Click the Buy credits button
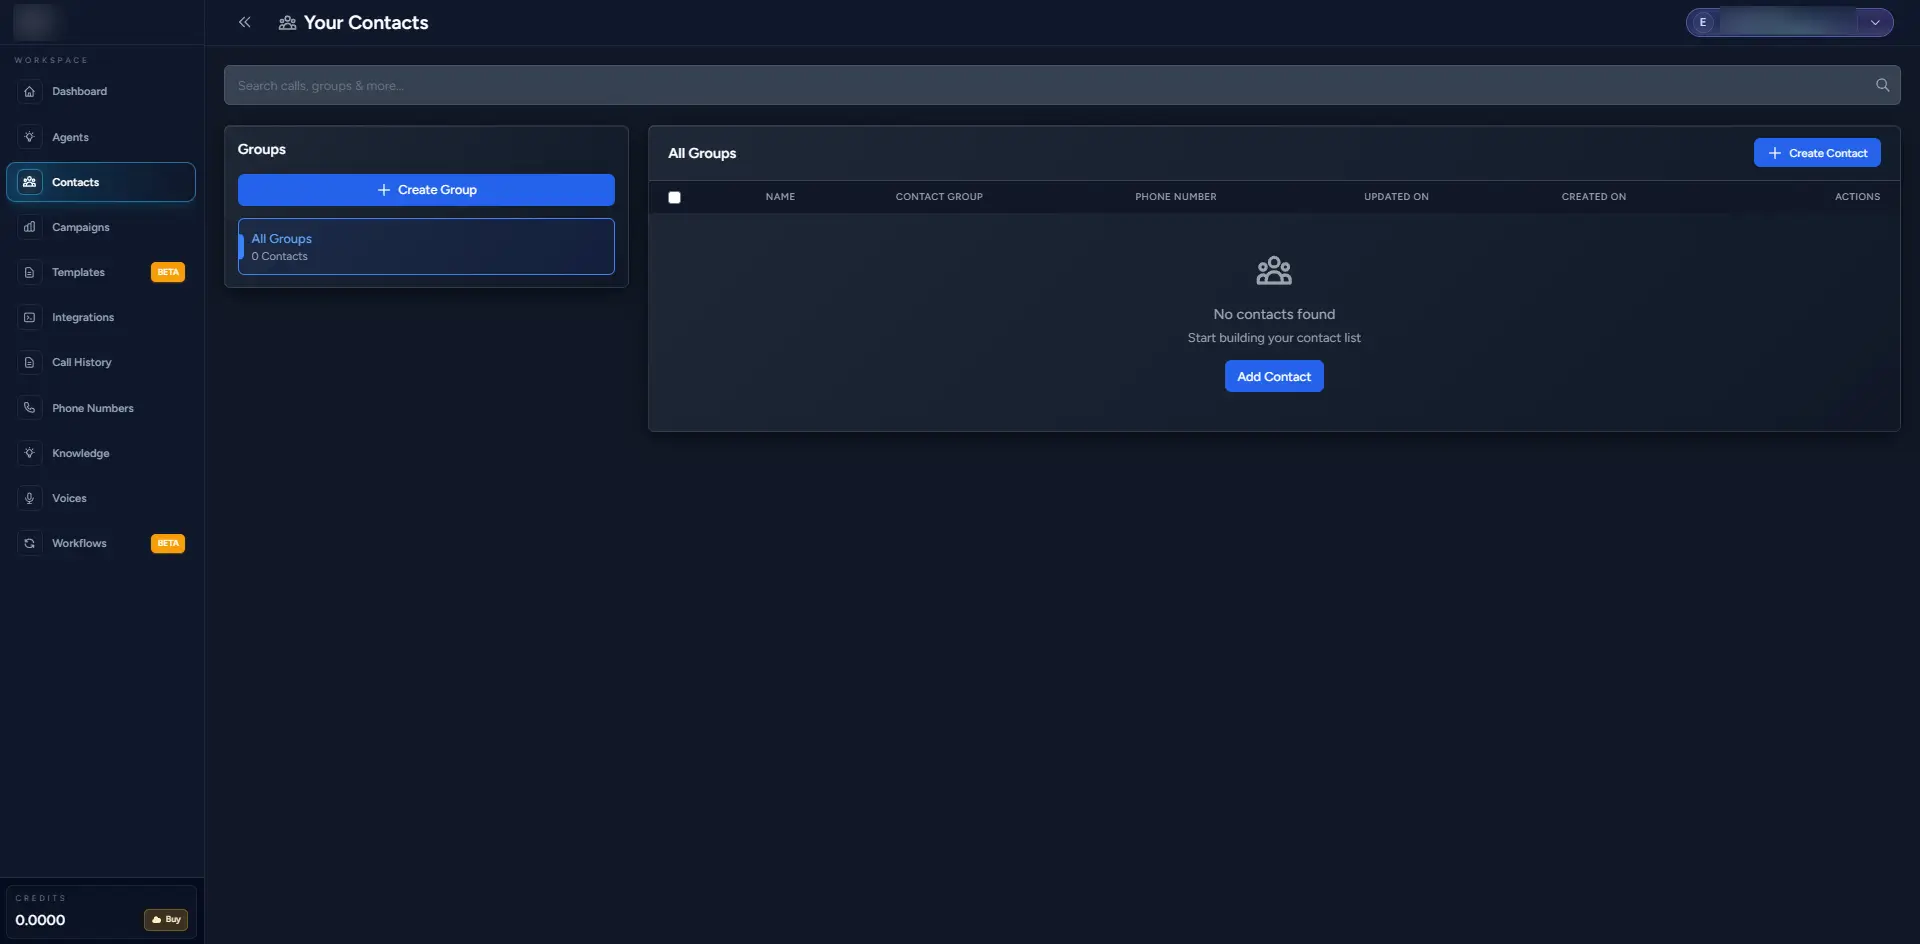 (166, 919)
